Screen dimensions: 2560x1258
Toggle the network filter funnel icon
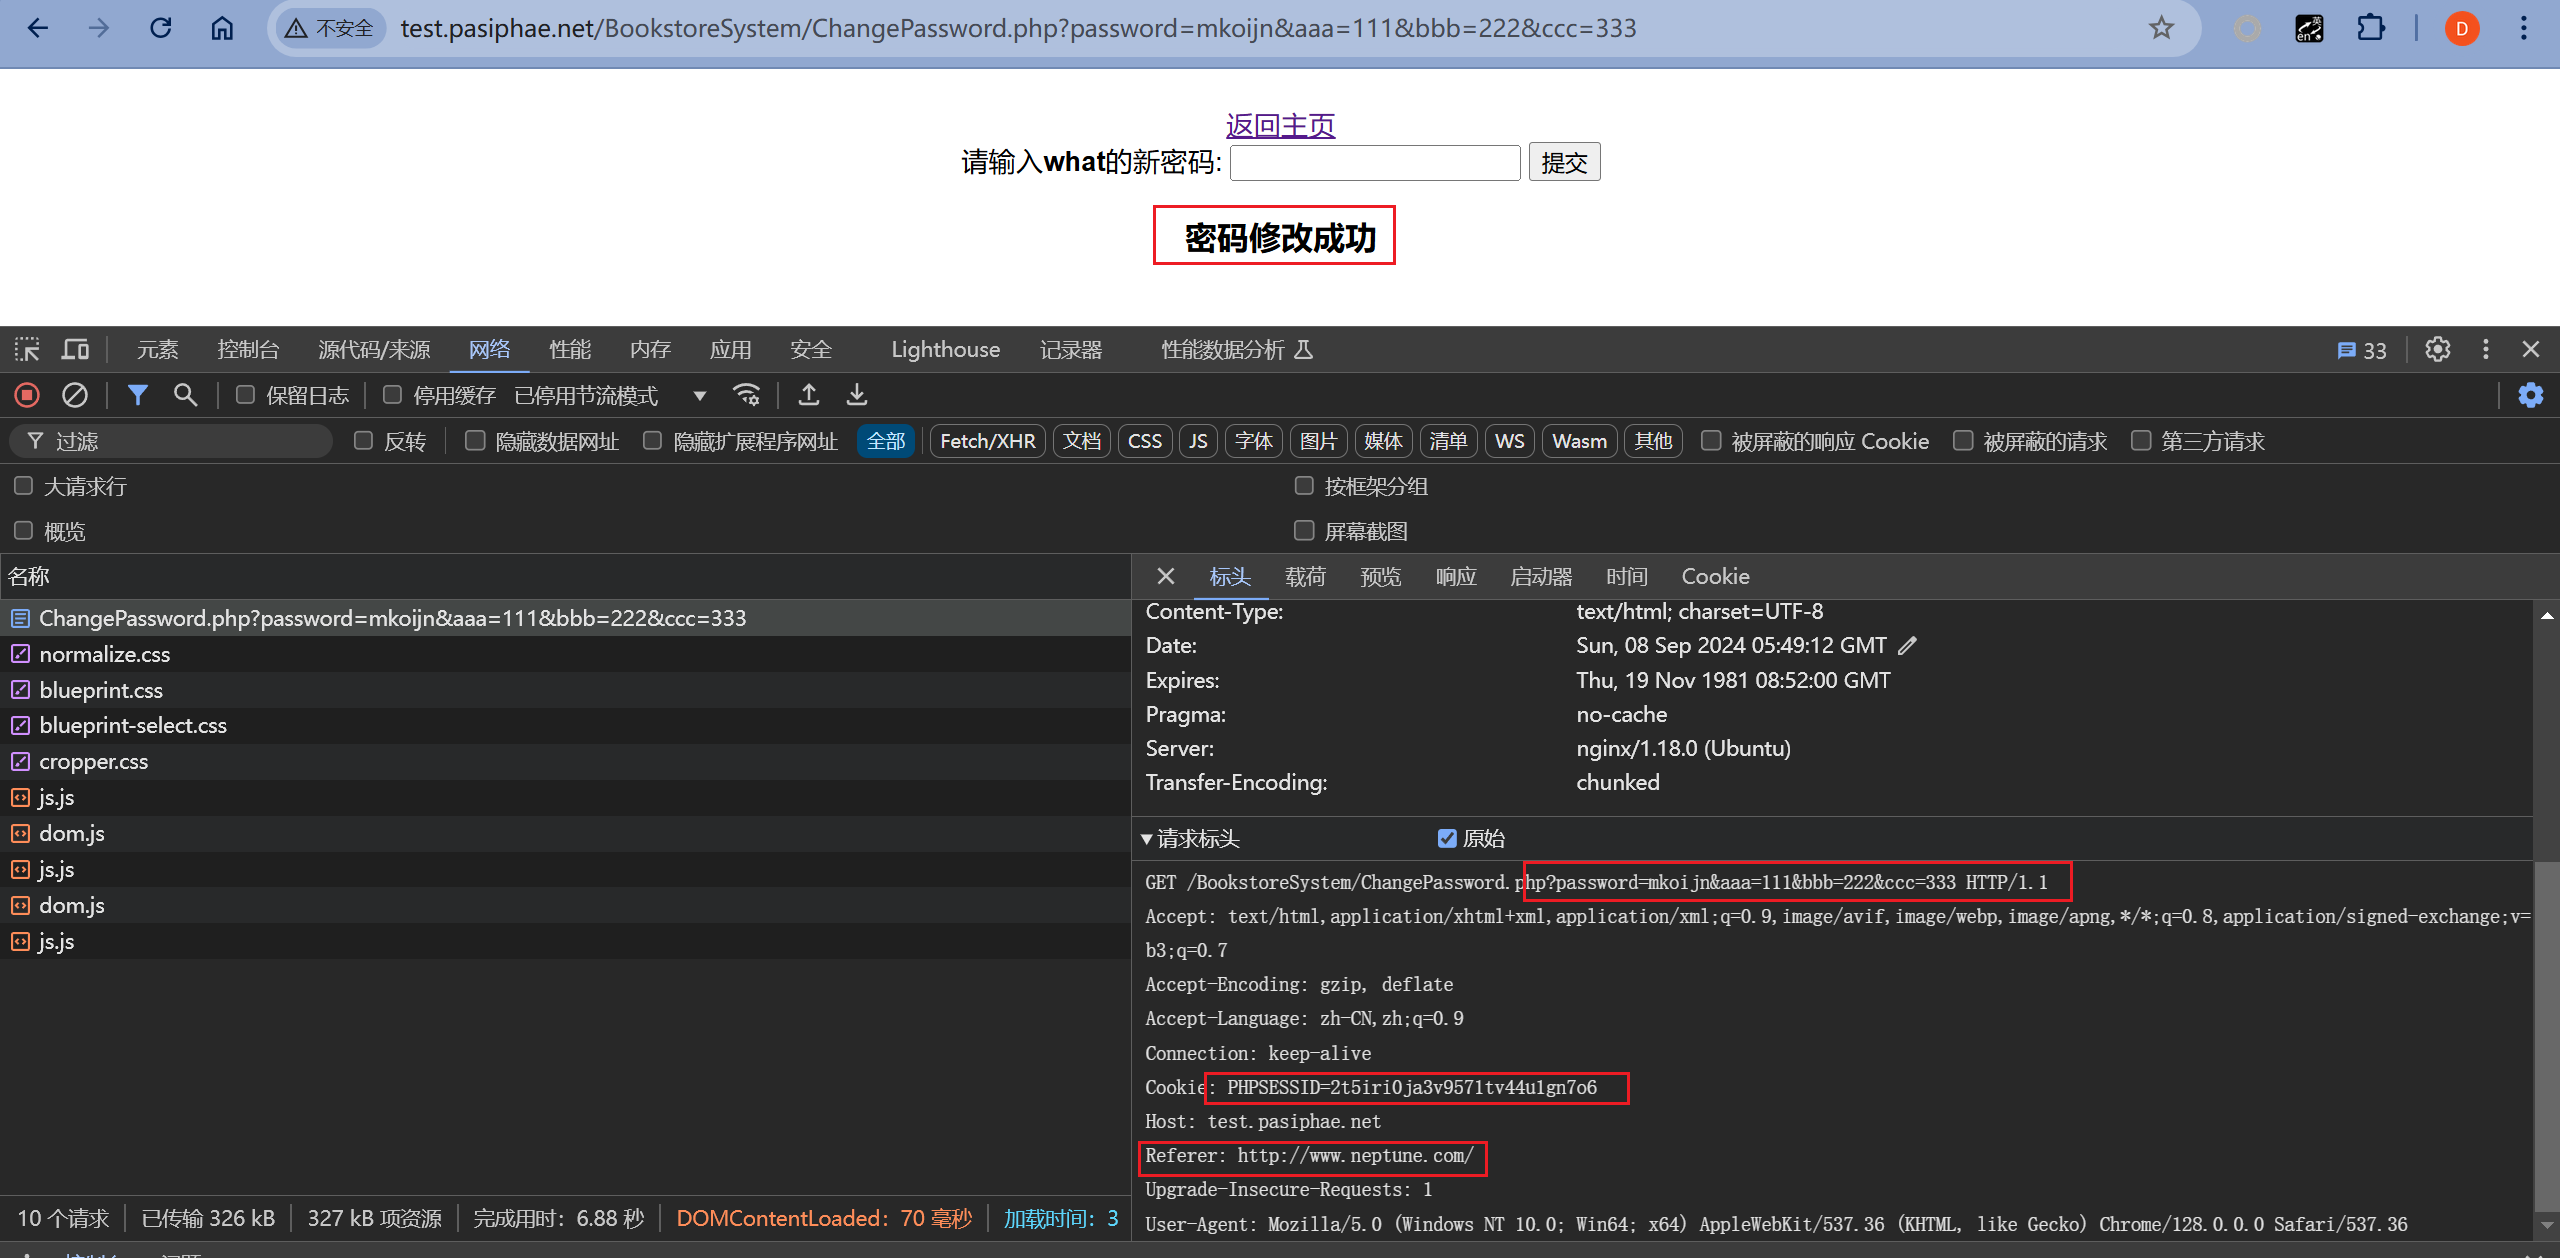click(x=137, y=395)
